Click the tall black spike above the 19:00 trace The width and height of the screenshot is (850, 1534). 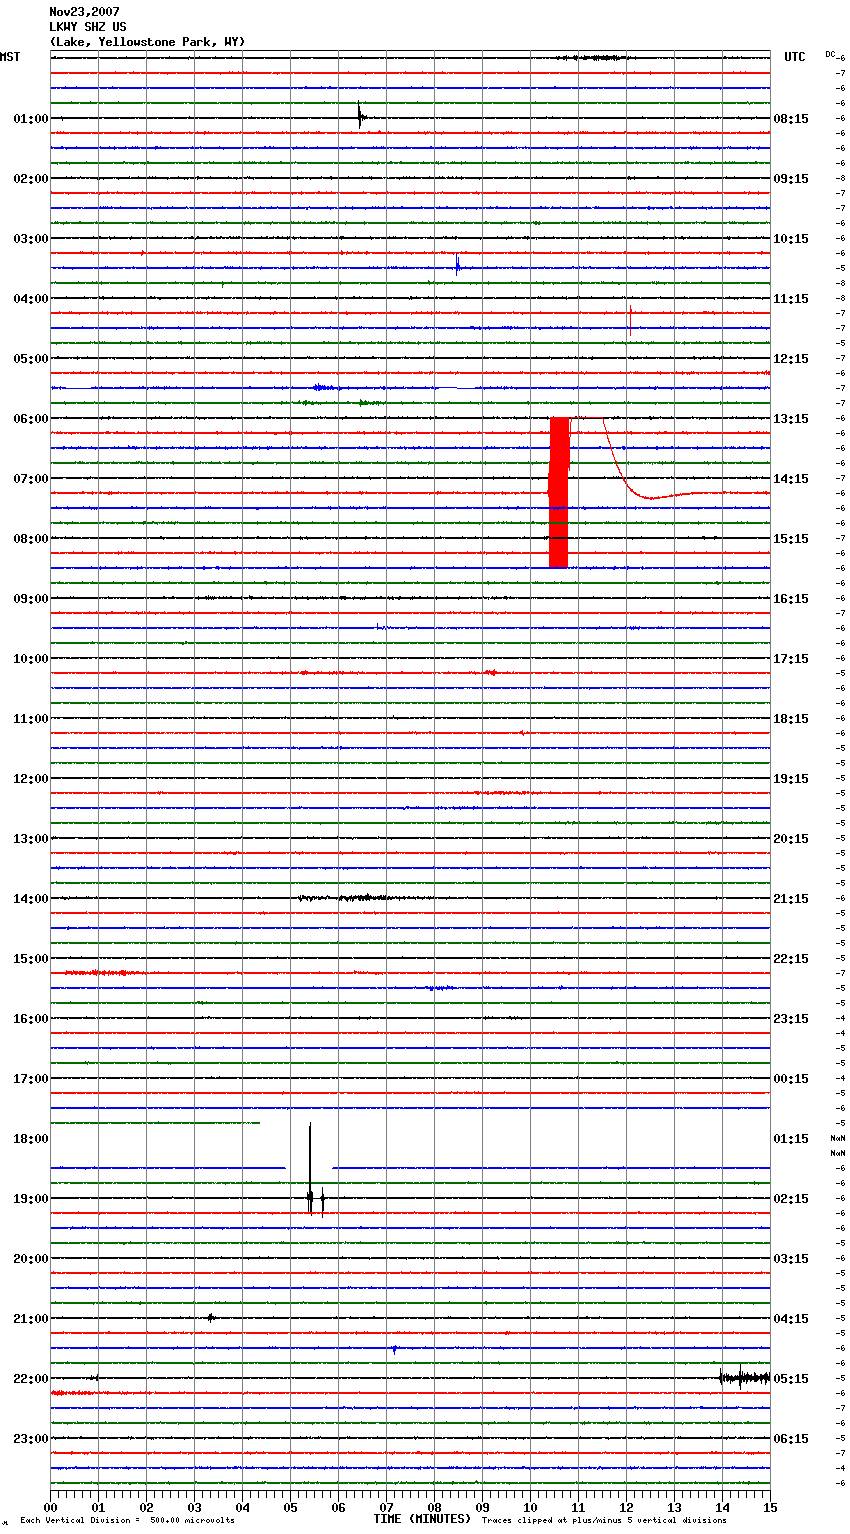310,1168
